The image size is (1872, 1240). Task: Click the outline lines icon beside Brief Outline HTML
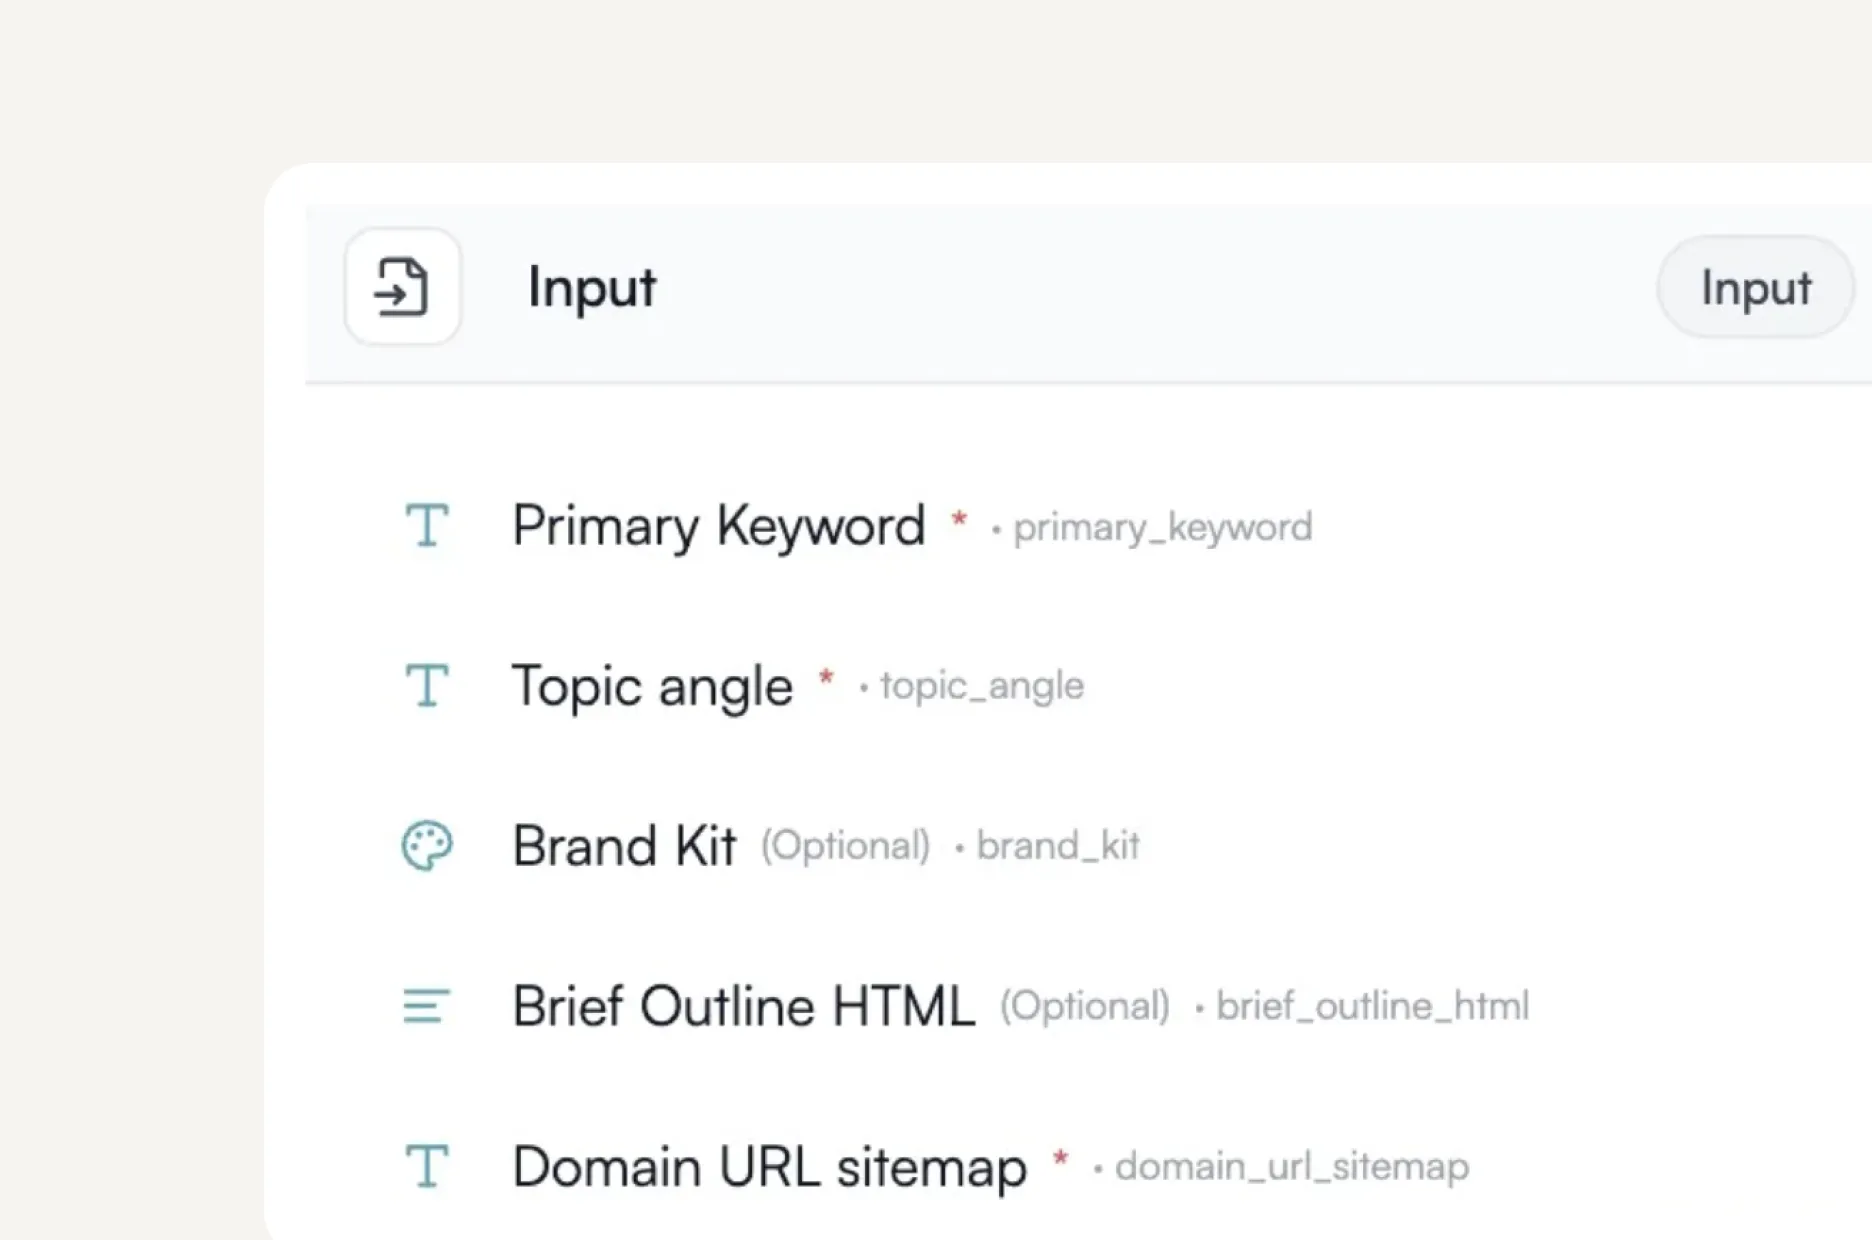[427, 1006]
